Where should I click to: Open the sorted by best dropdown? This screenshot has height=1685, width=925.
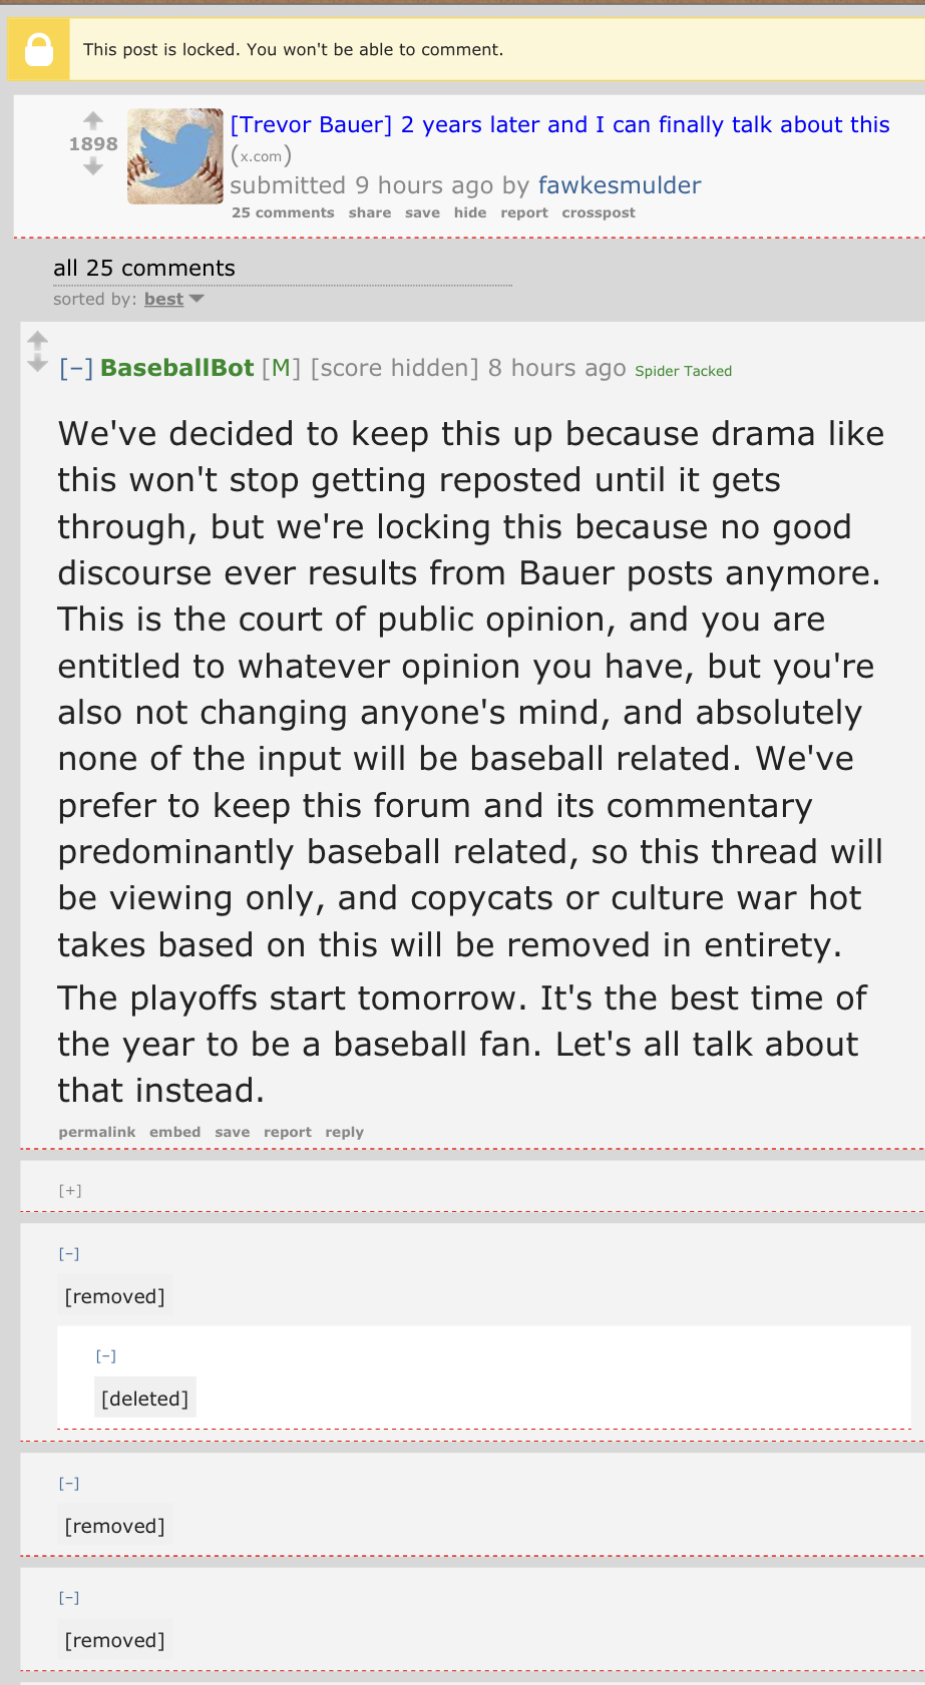click(174, 299)
